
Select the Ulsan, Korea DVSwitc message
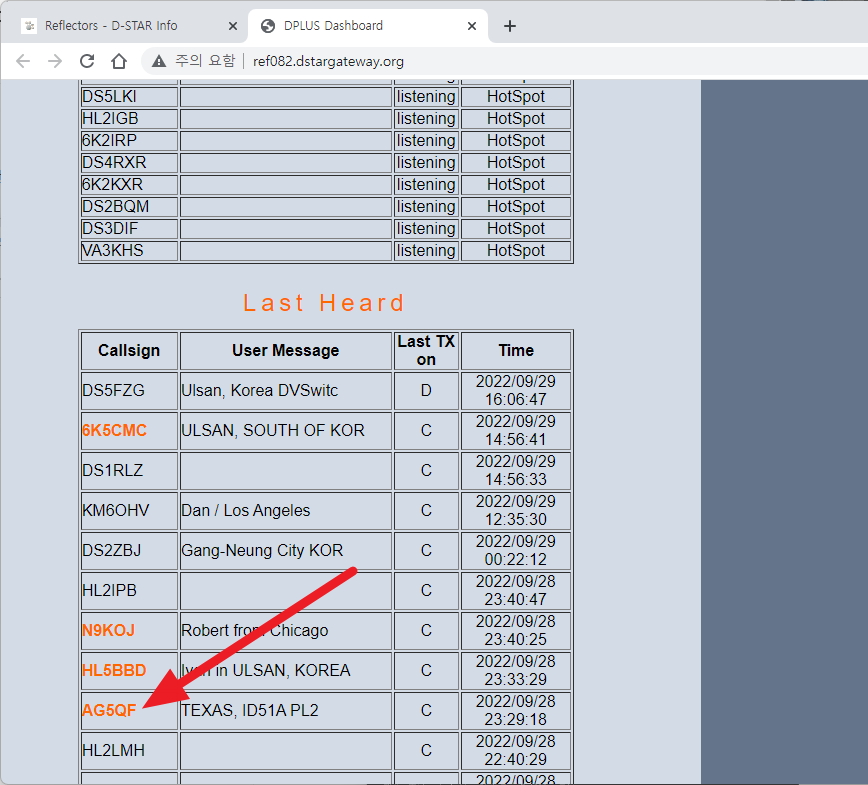pyautogui.click(x=260, y=390)
